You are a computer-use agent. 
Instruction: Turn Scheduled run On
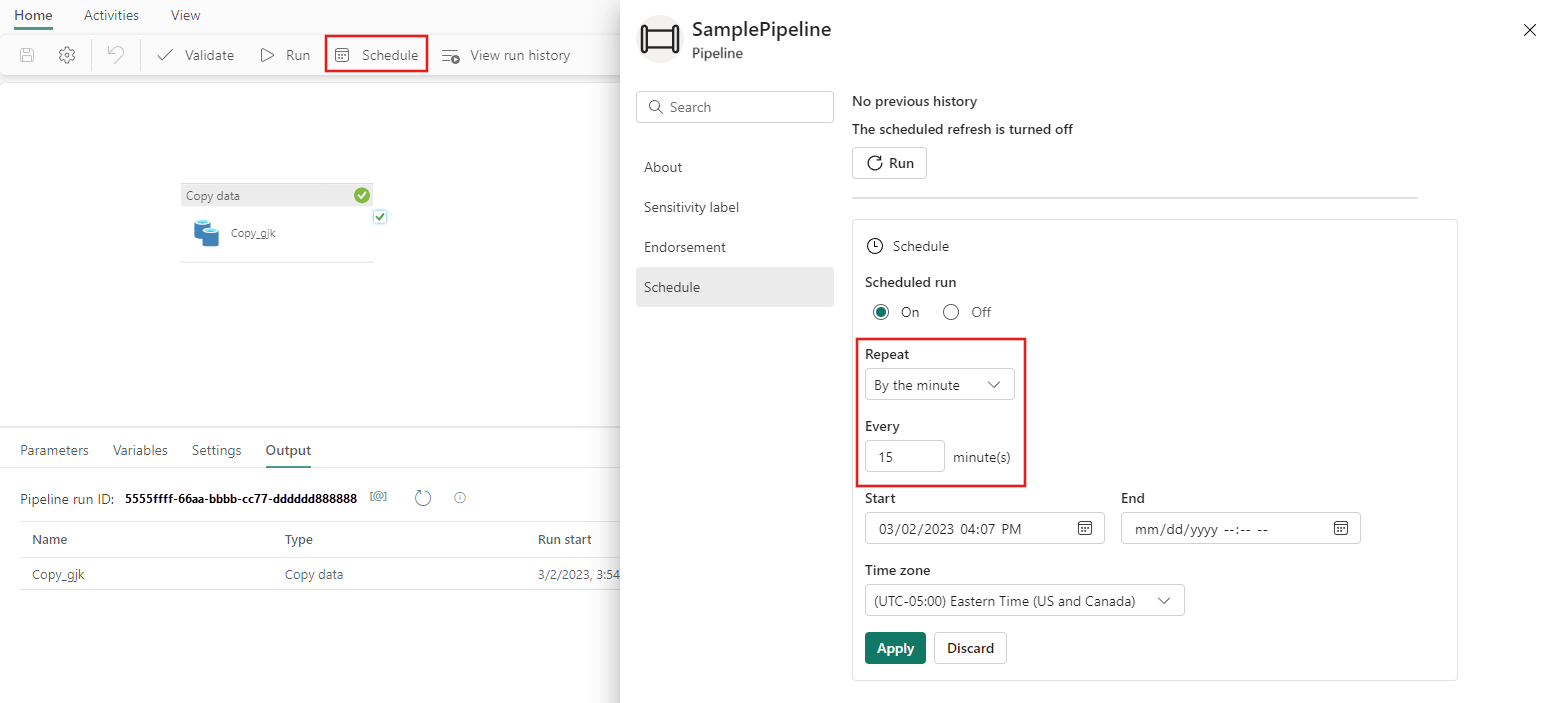[x=881, y=312]
